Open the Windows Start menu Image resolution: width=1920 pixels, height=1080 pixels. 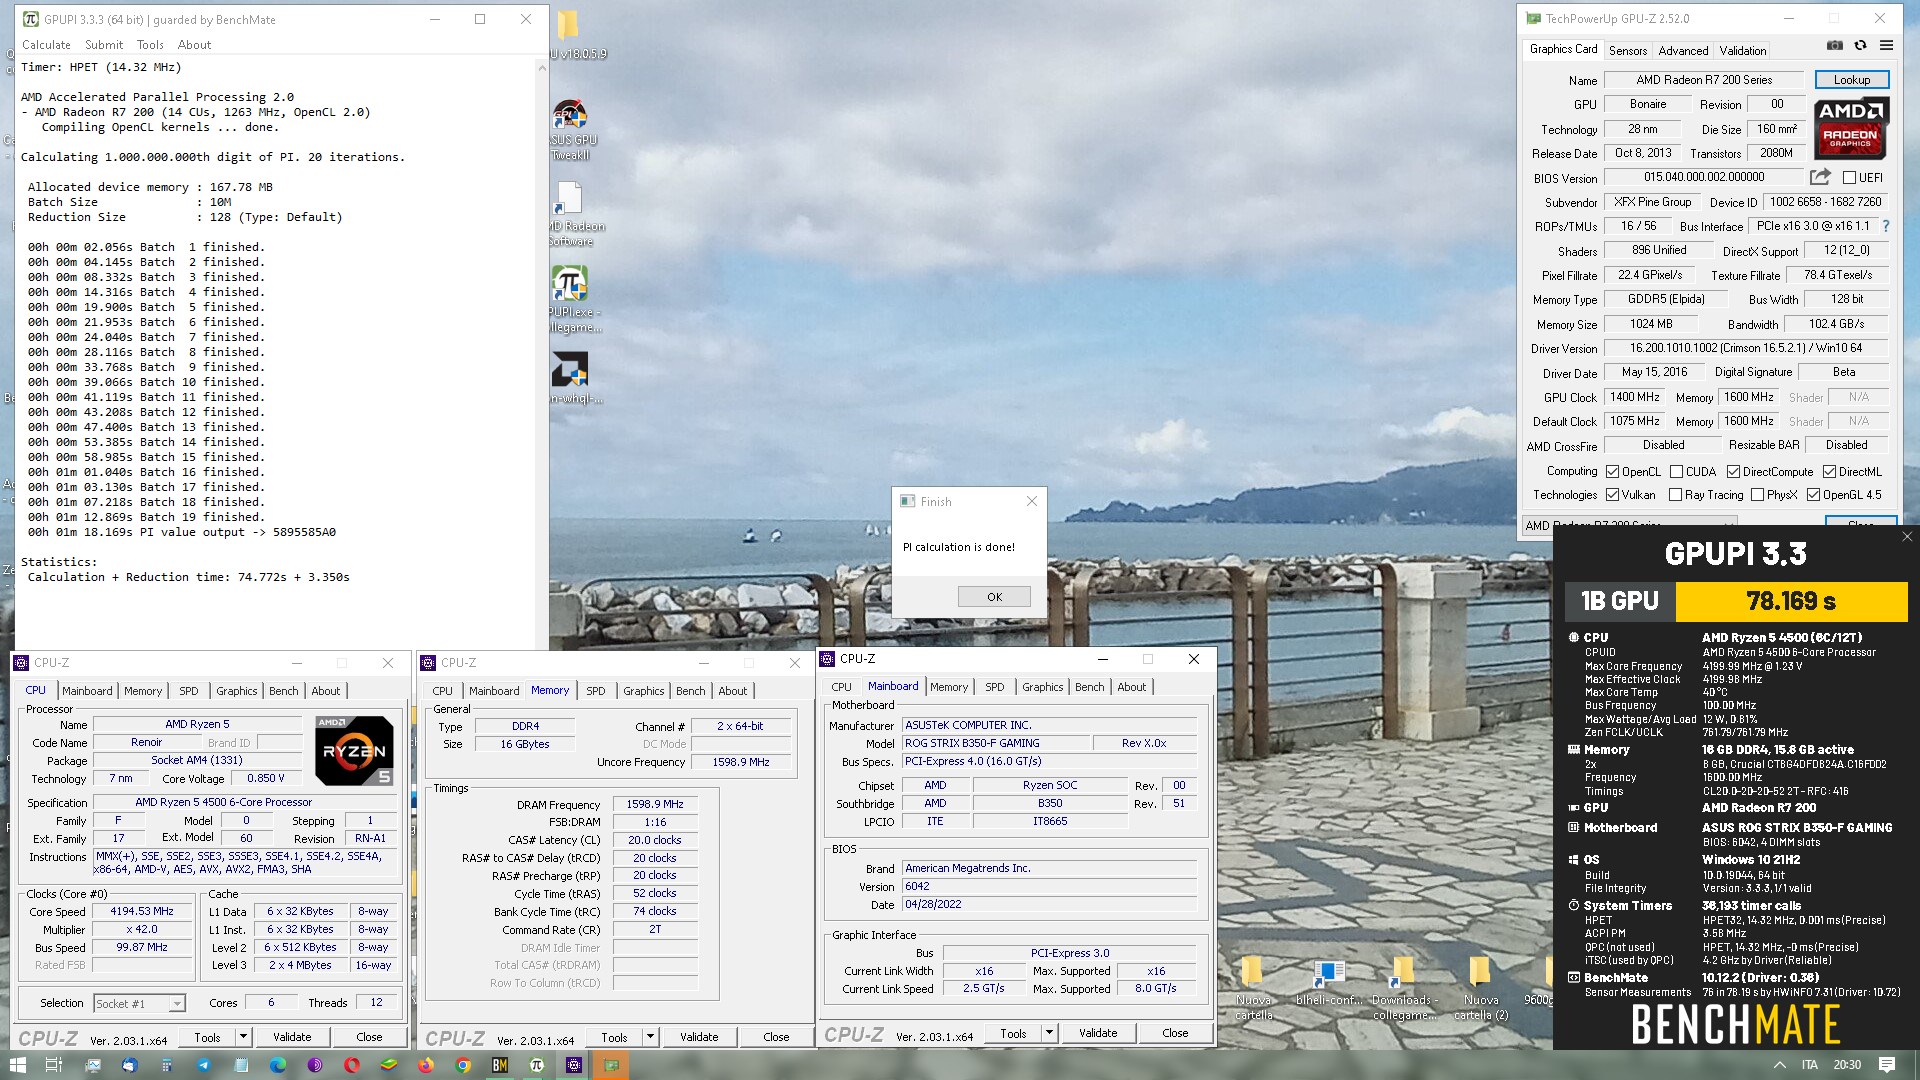pyautogui.click(x=17, y=1065)
